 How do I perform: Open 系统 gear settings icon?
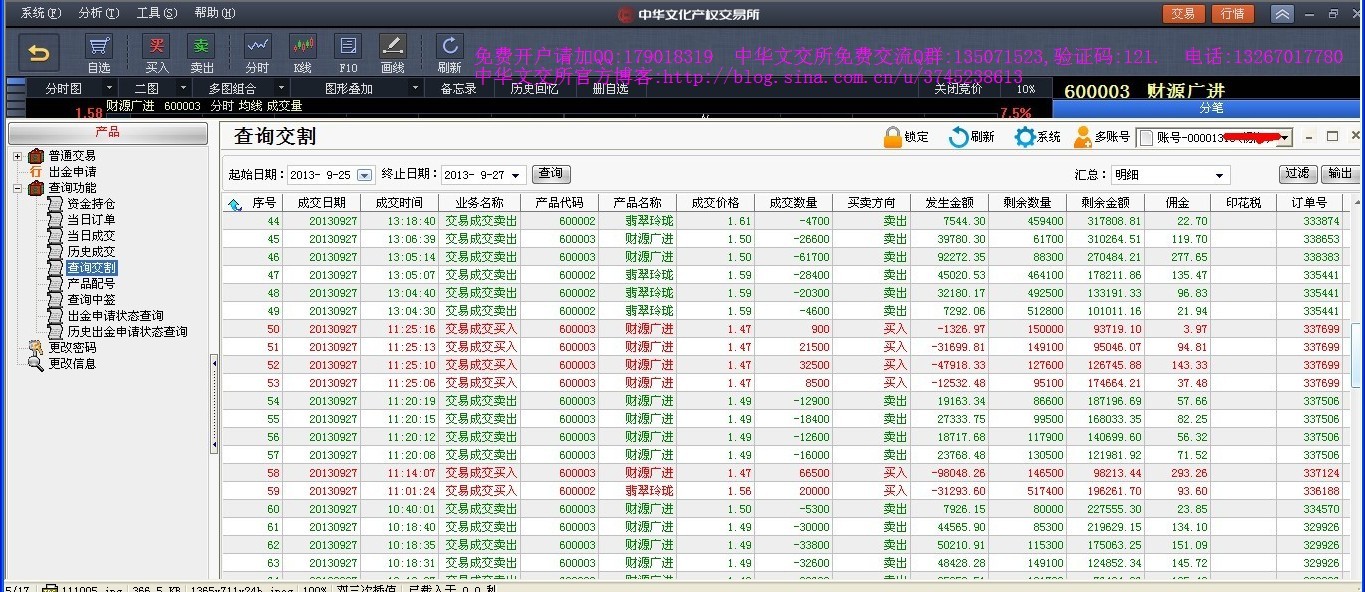click(x=1025, y=137)
